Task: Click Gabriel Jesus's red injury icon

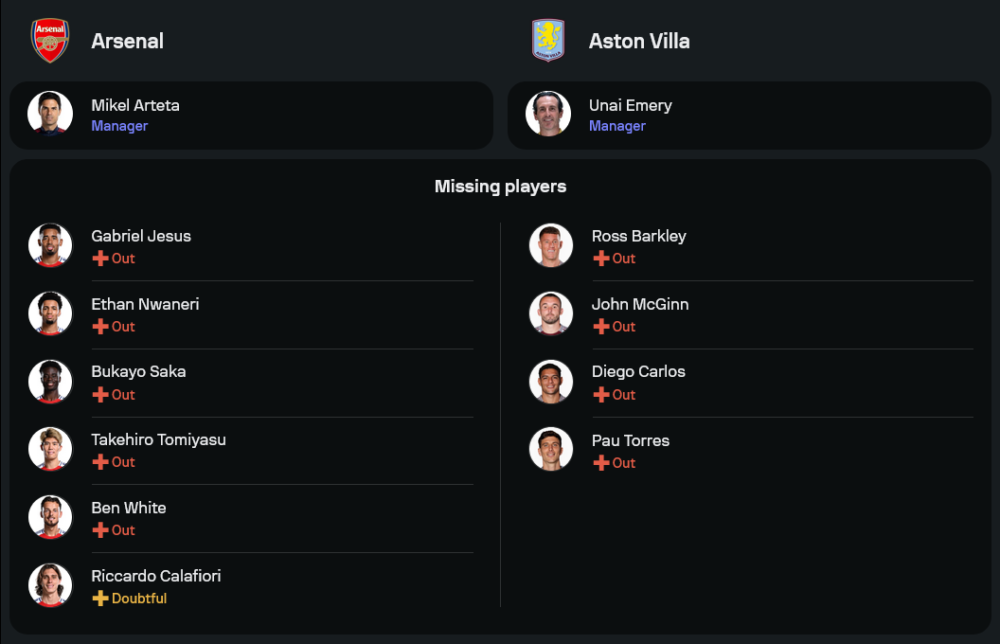Action: [100, 258]
